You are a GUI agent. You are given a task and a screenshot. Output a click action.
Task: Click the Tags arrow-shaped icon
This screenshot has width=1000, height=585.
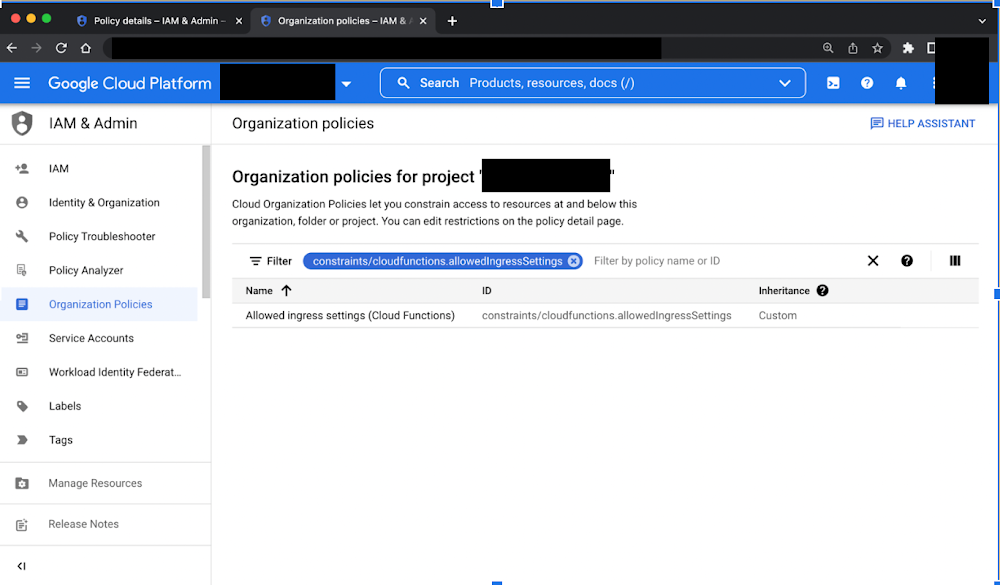click(22, 440)
